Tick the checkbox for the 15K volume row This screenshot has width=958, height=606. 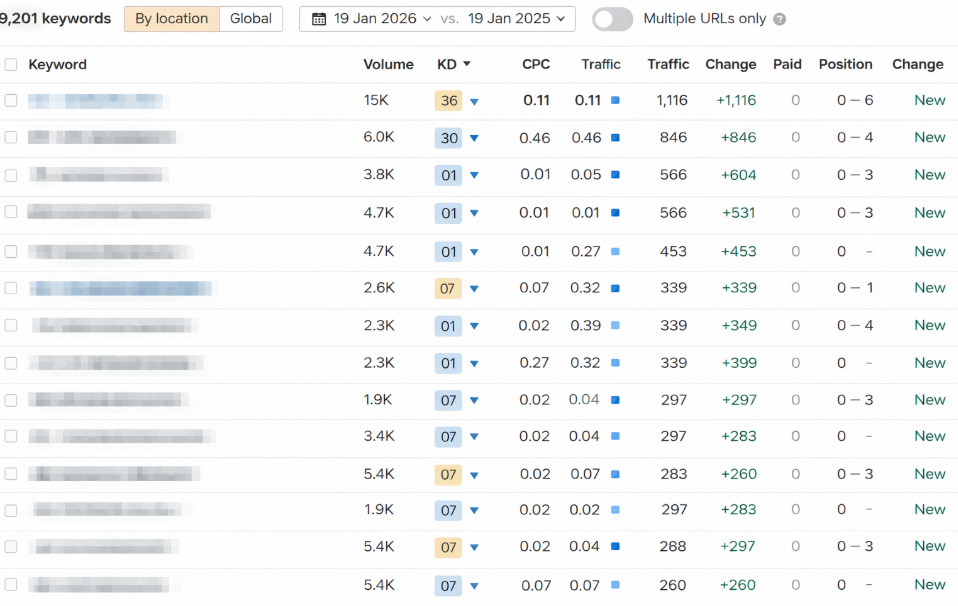click(x=11, y=100)
